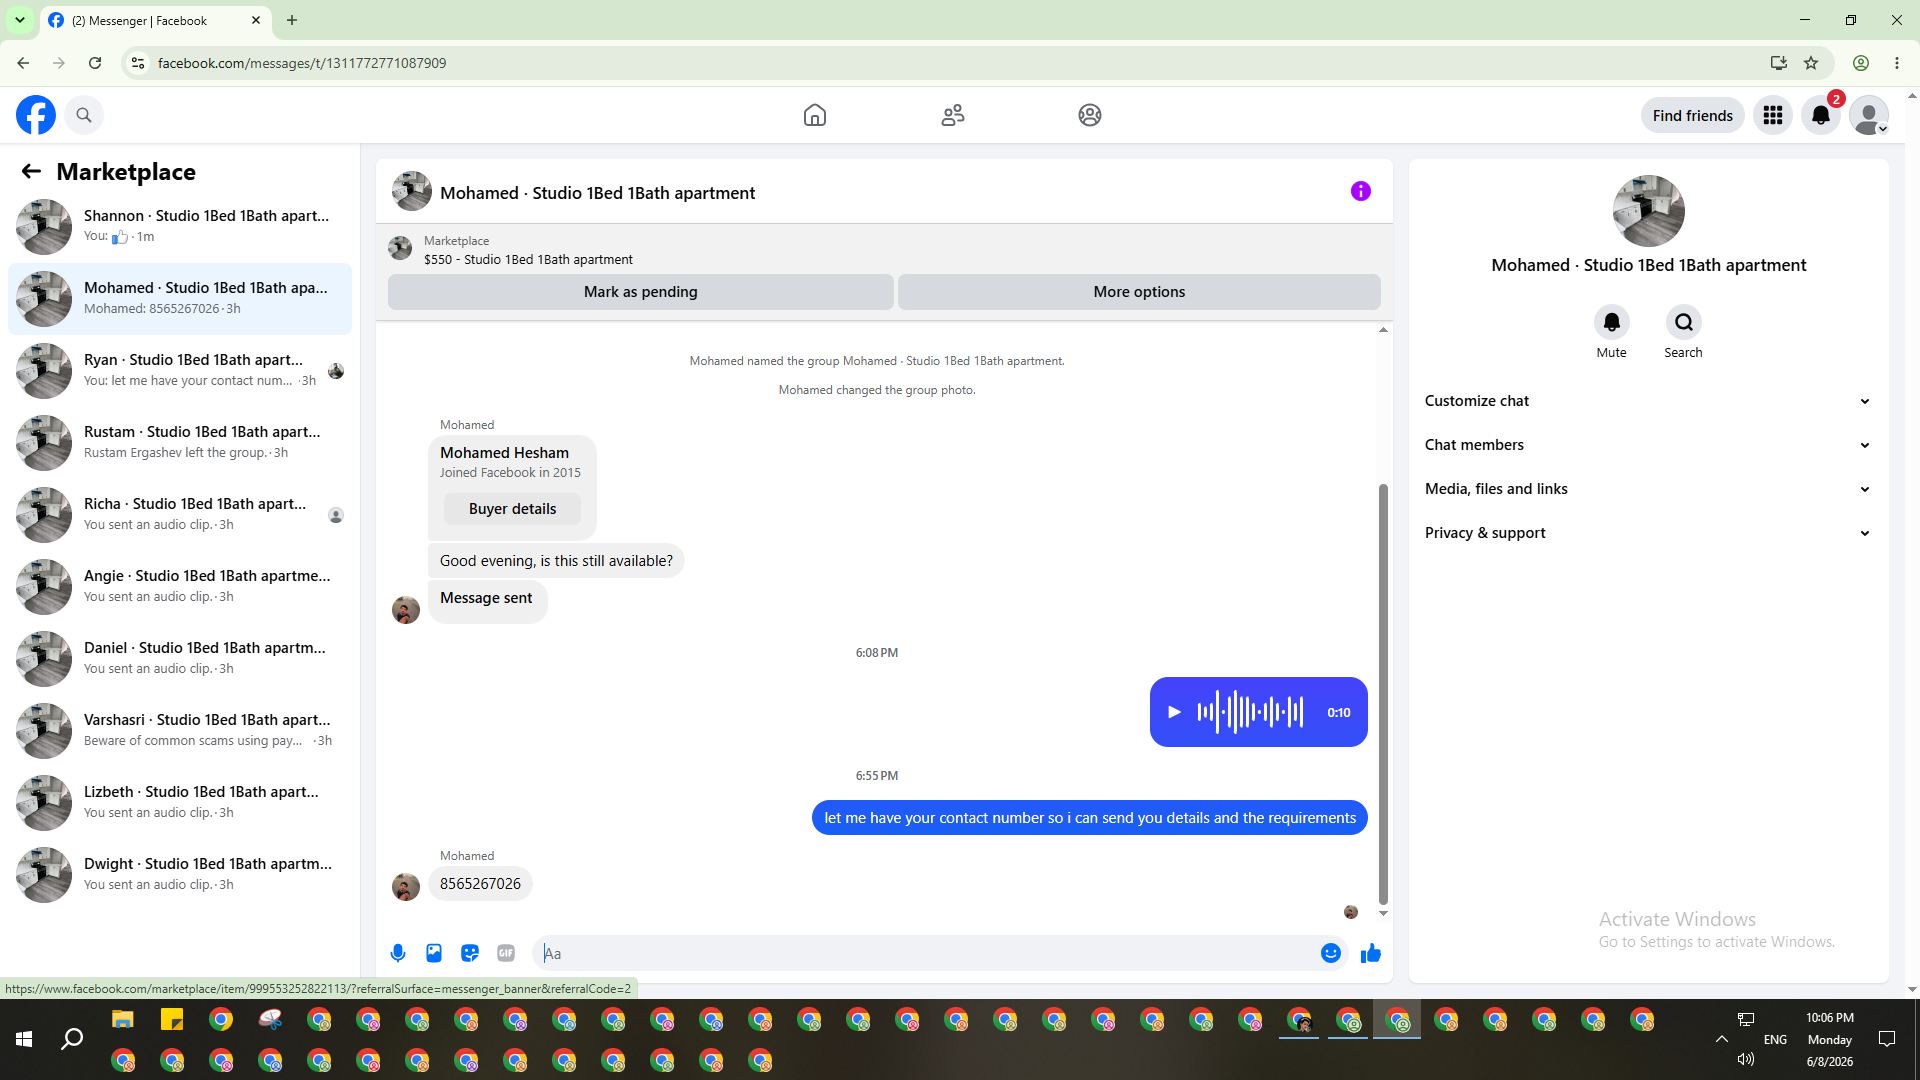Click Mohamed's avatar beside the 8565267026 message
Viewport: 1920px width, 1080px height.
coord(406,887)
